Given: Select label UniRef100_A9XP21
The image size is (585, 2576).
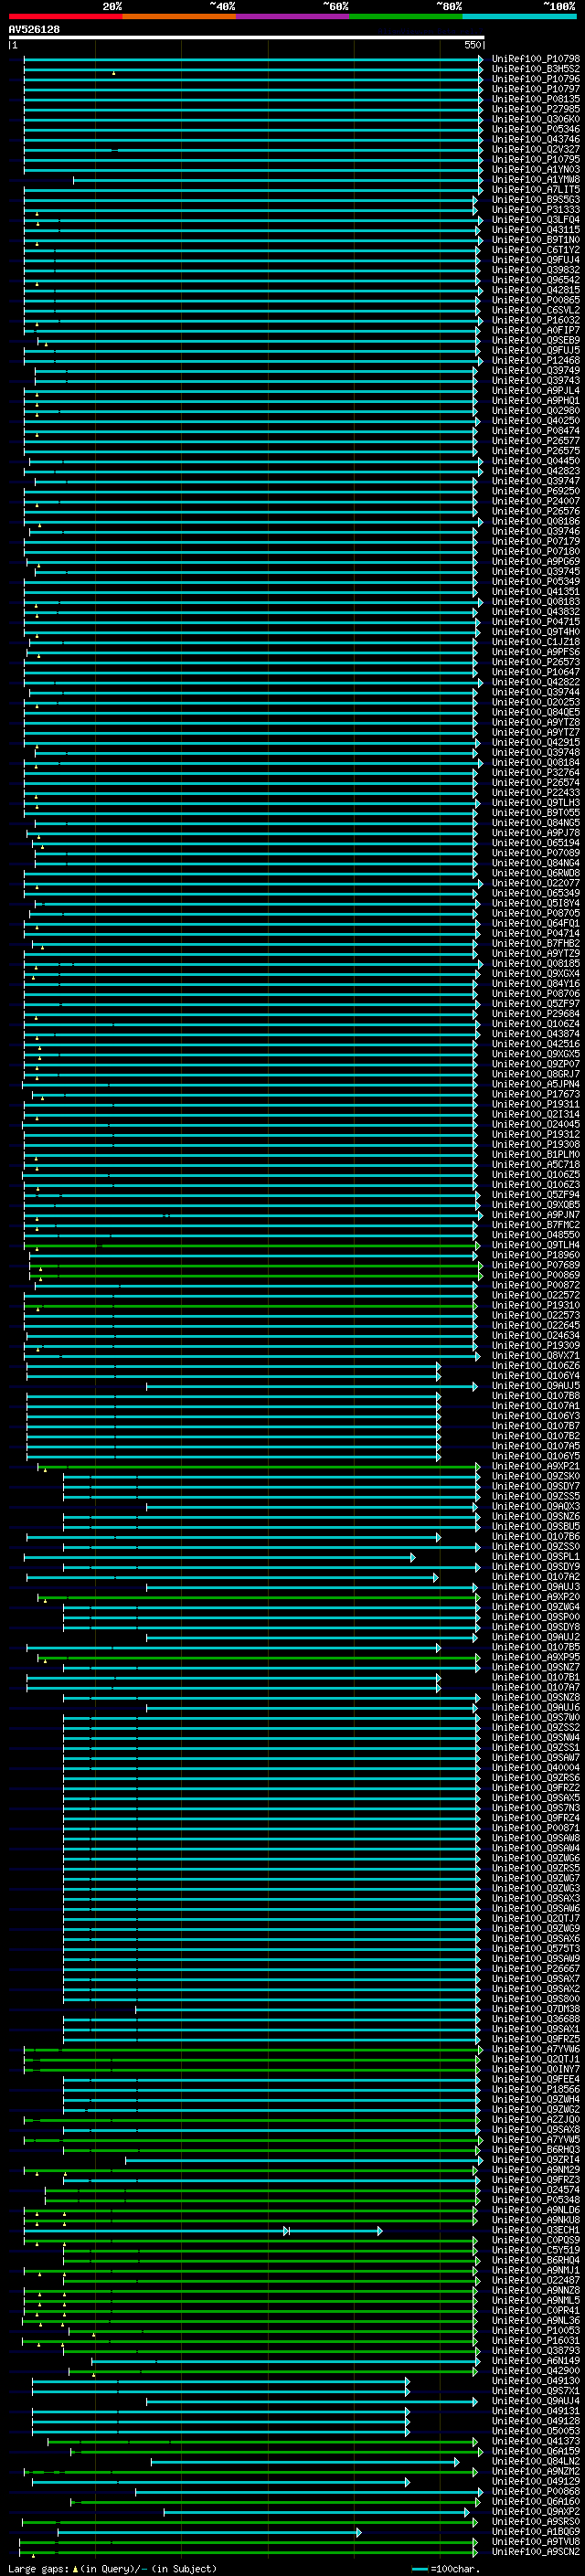Looking at the screenshot, I should 536,1466.
